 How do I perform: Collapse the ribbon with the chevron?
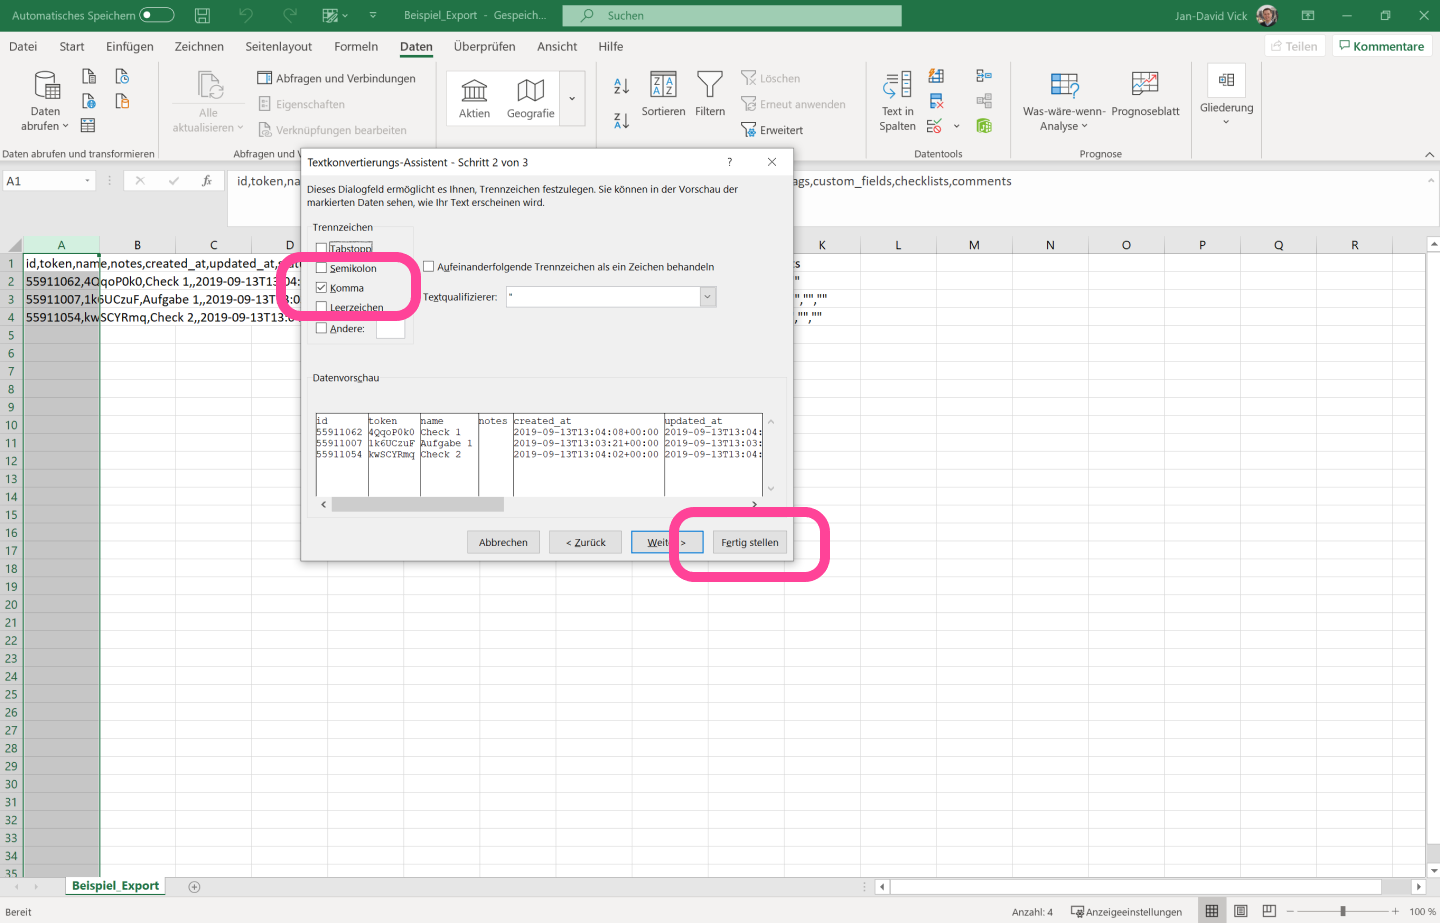click(x=1429, y=154)
